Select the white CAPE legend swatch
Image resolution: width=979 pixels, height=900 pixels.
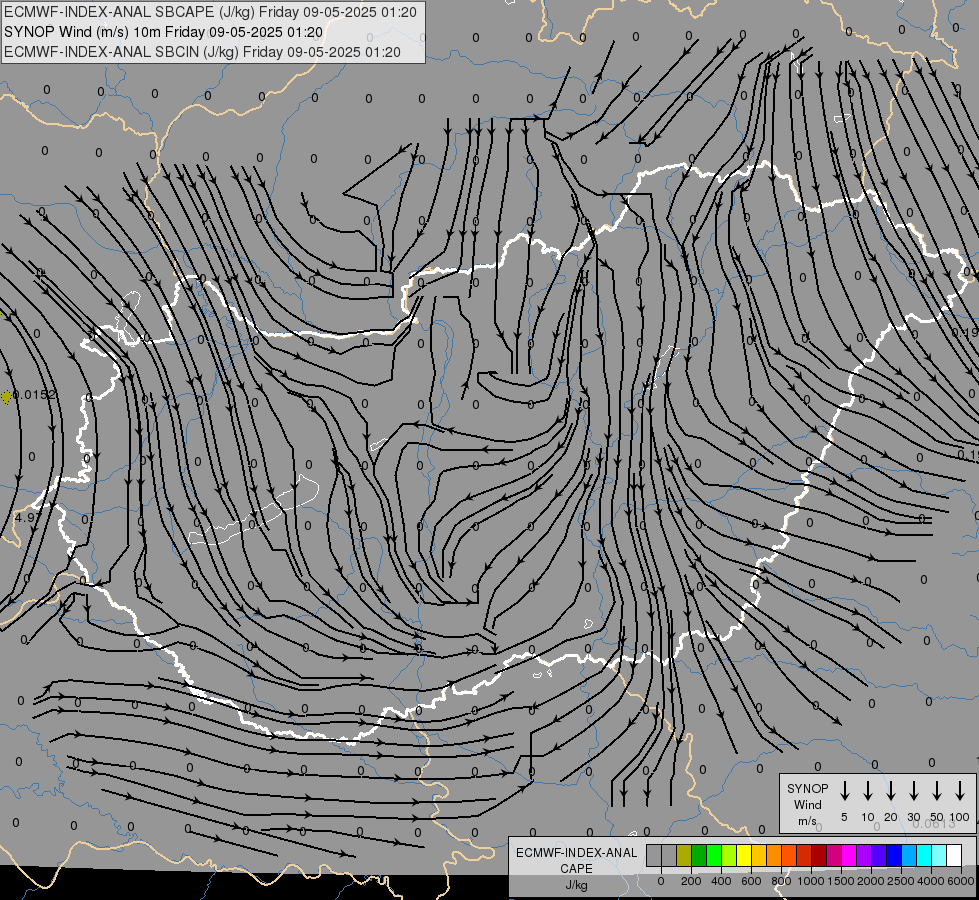tap(954, 855)
